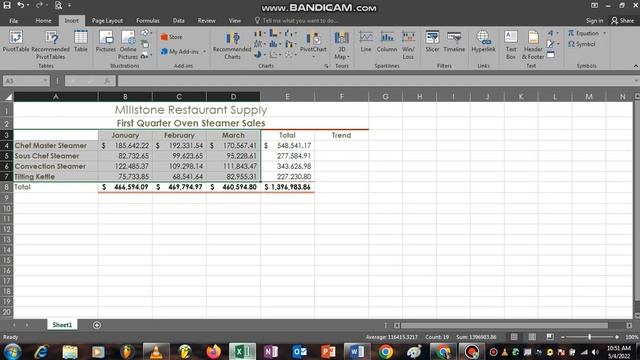The image size is (640, 360).
Task: Expand the Shapes dropdown
Action: (x=146, y=33)
